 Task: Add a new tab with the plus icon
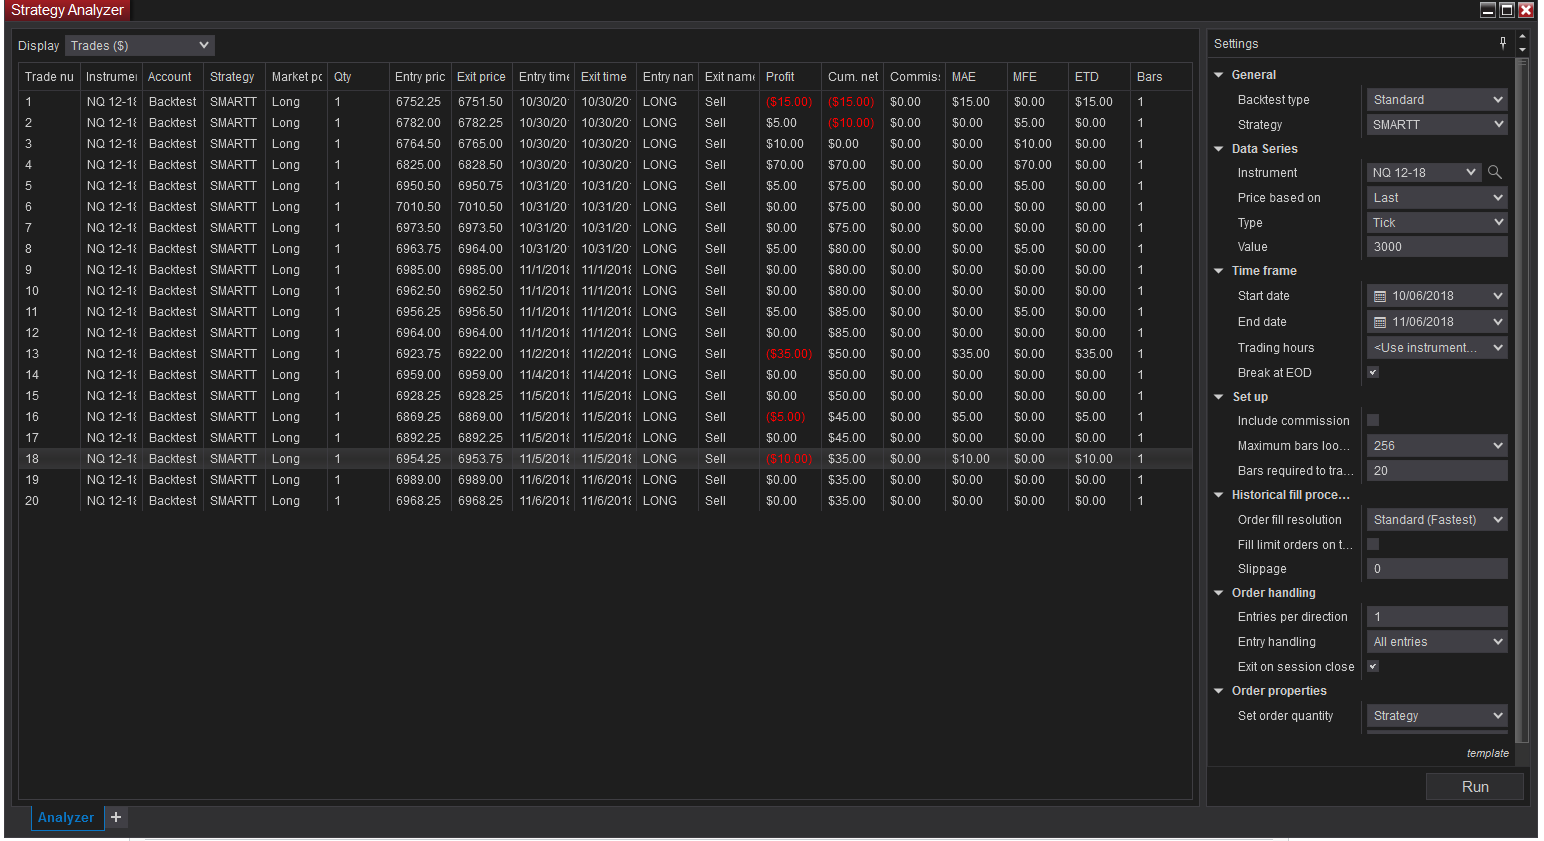(116, 817)
